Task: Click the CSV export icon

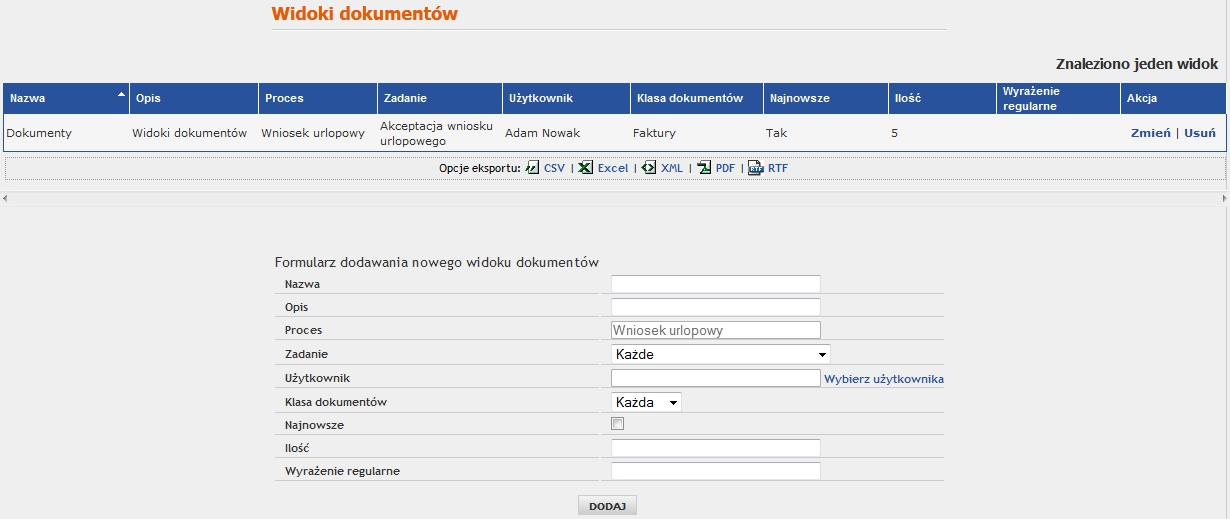Action: tap(532, 168)
